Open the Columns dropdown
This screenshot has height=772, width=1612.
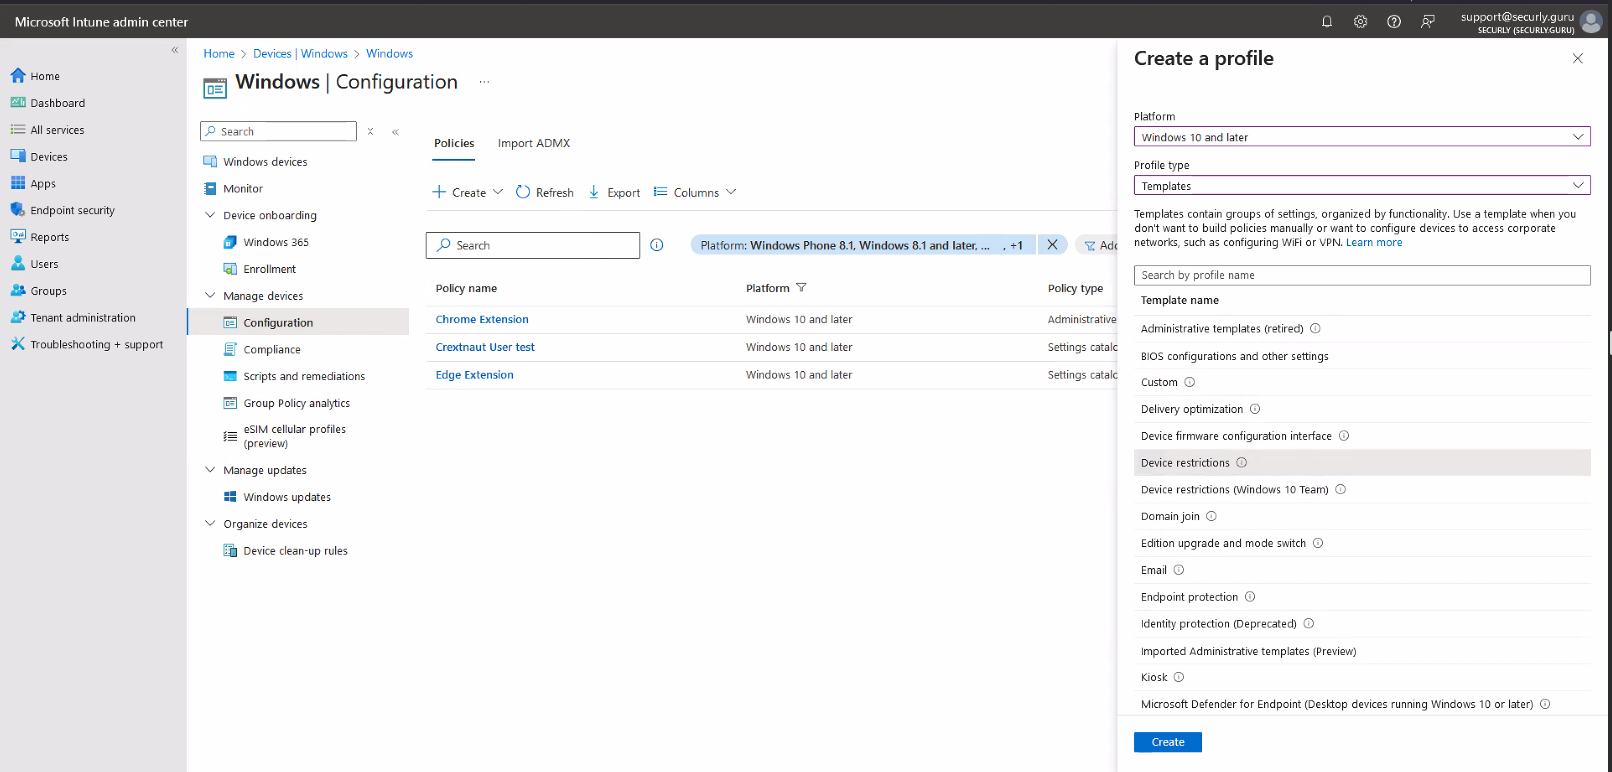[695, 192]
